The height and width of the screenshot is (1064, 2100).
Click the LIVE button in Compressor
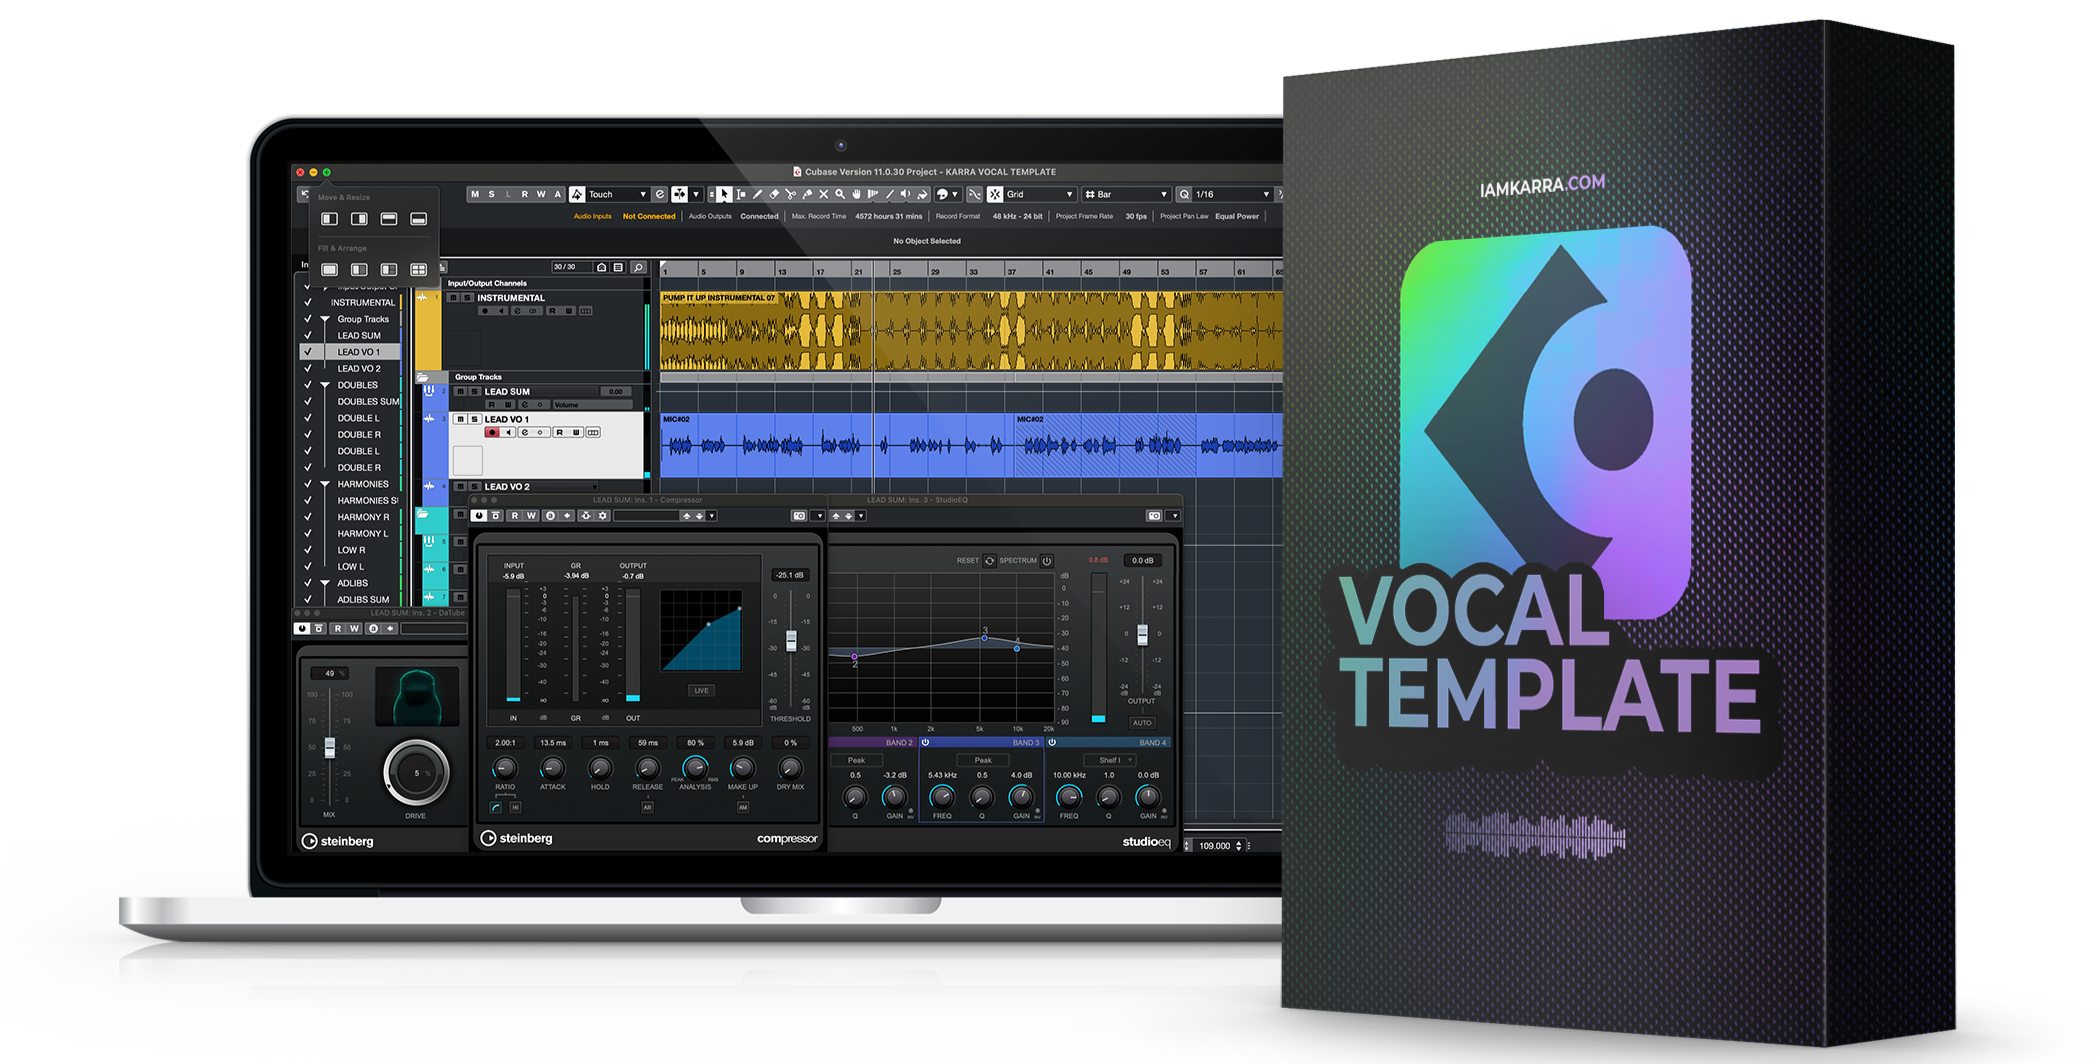pos(701,691)
